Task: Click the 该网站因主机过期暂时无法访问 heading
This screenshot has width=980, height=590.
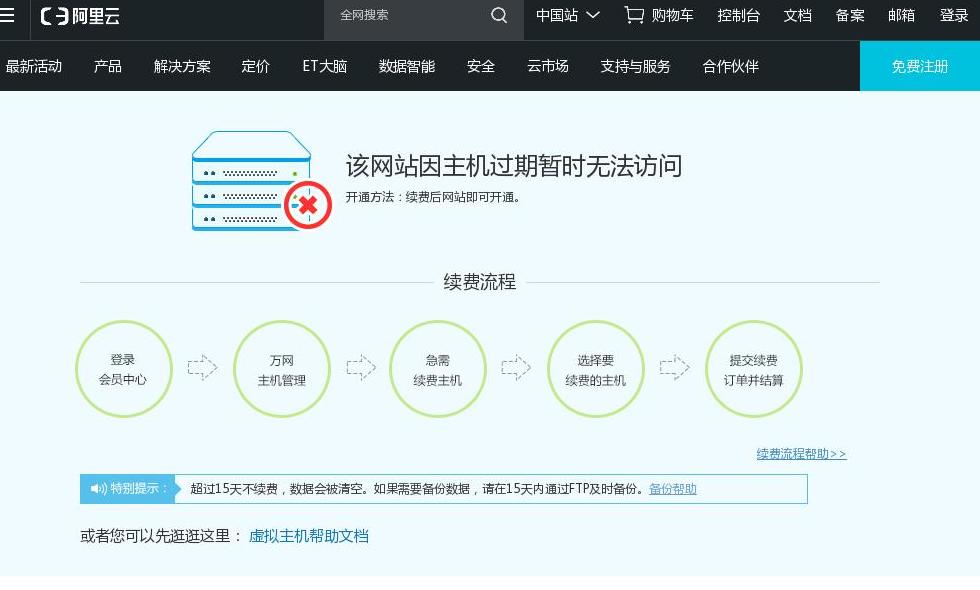Action: 513,166
